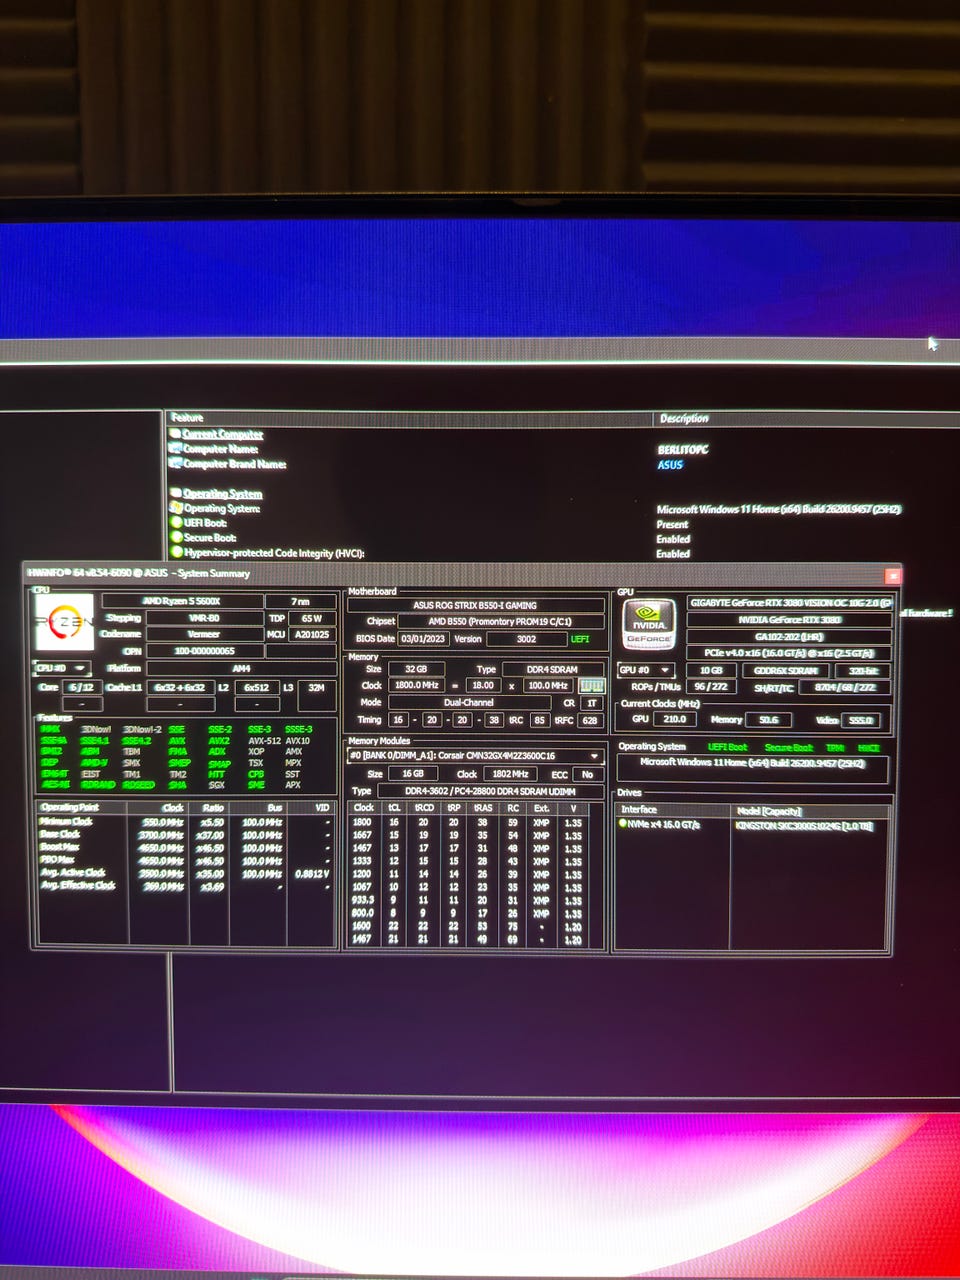
Task: Click the BERLITOPC computer name value
Action: click(x=683, y=449)
